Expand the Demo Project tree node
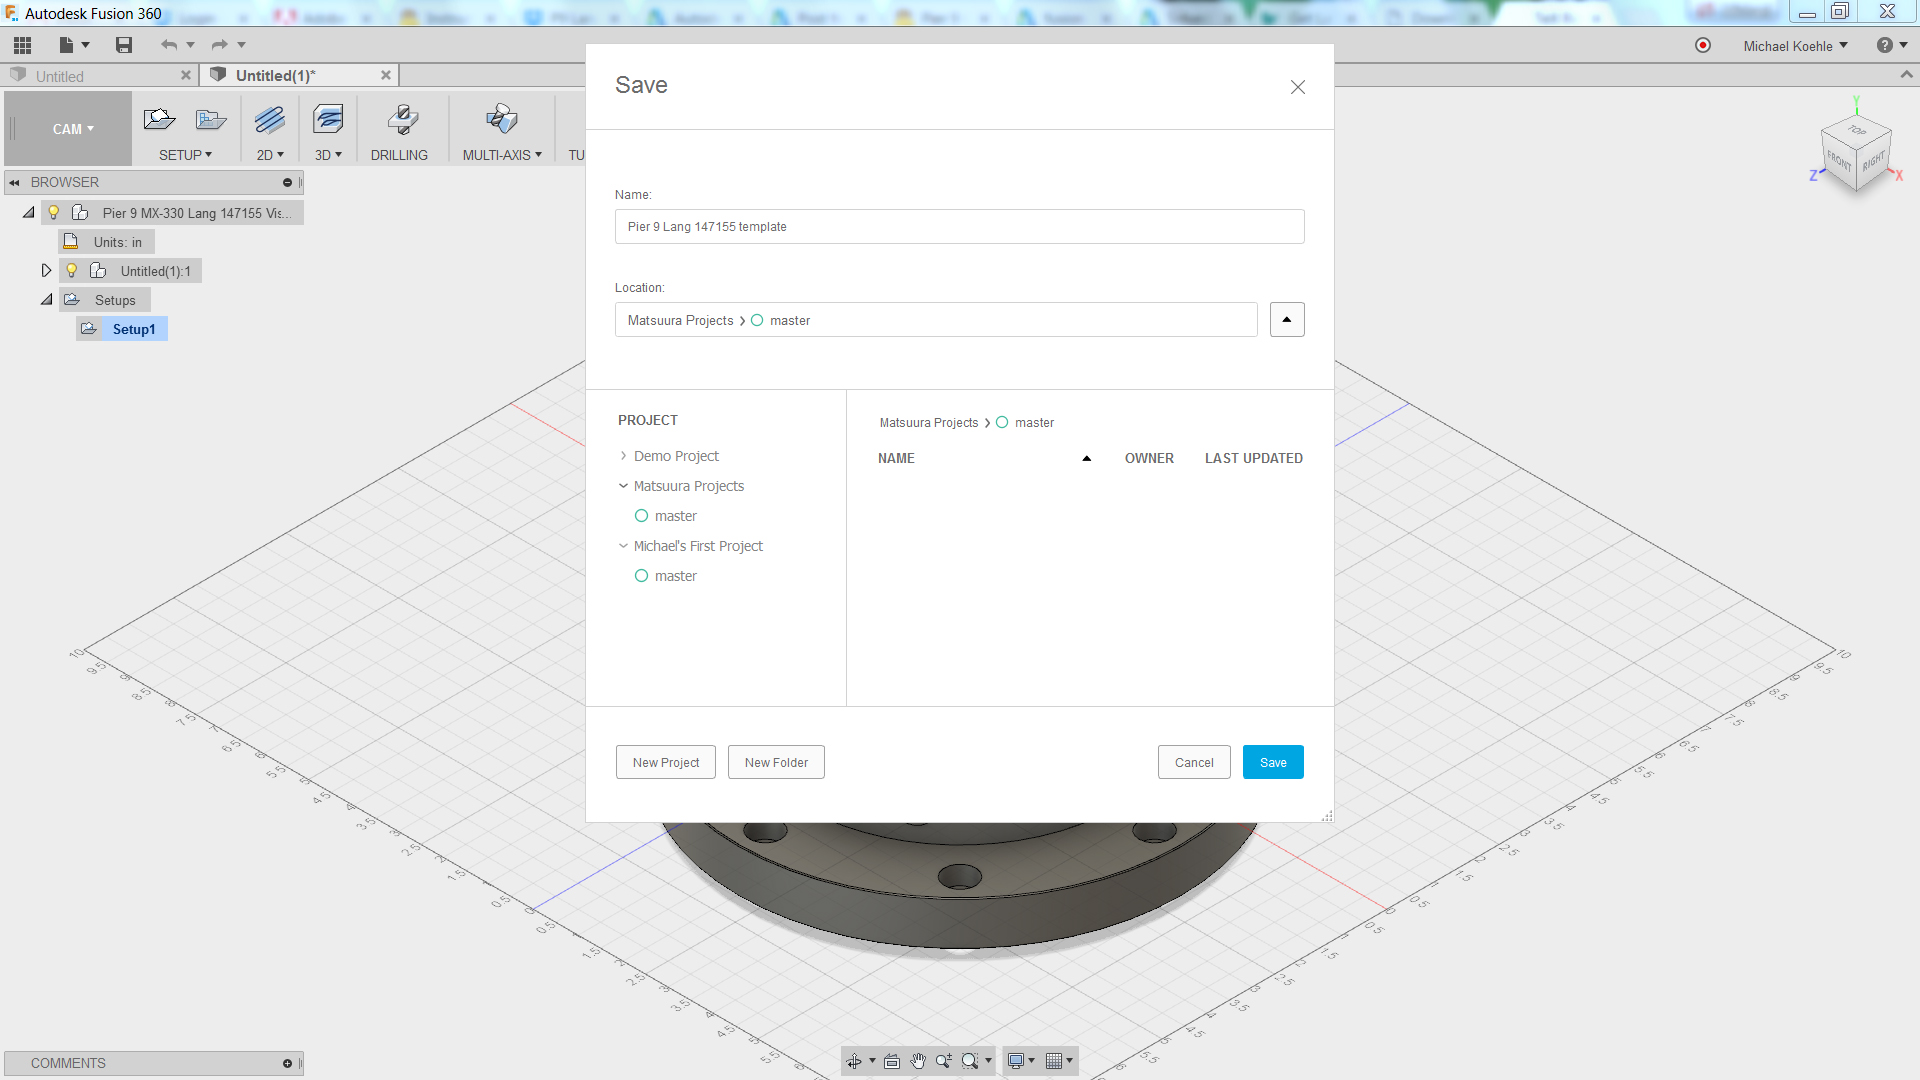Viewport: 1920px width, 1080px height. click(623, 456)
